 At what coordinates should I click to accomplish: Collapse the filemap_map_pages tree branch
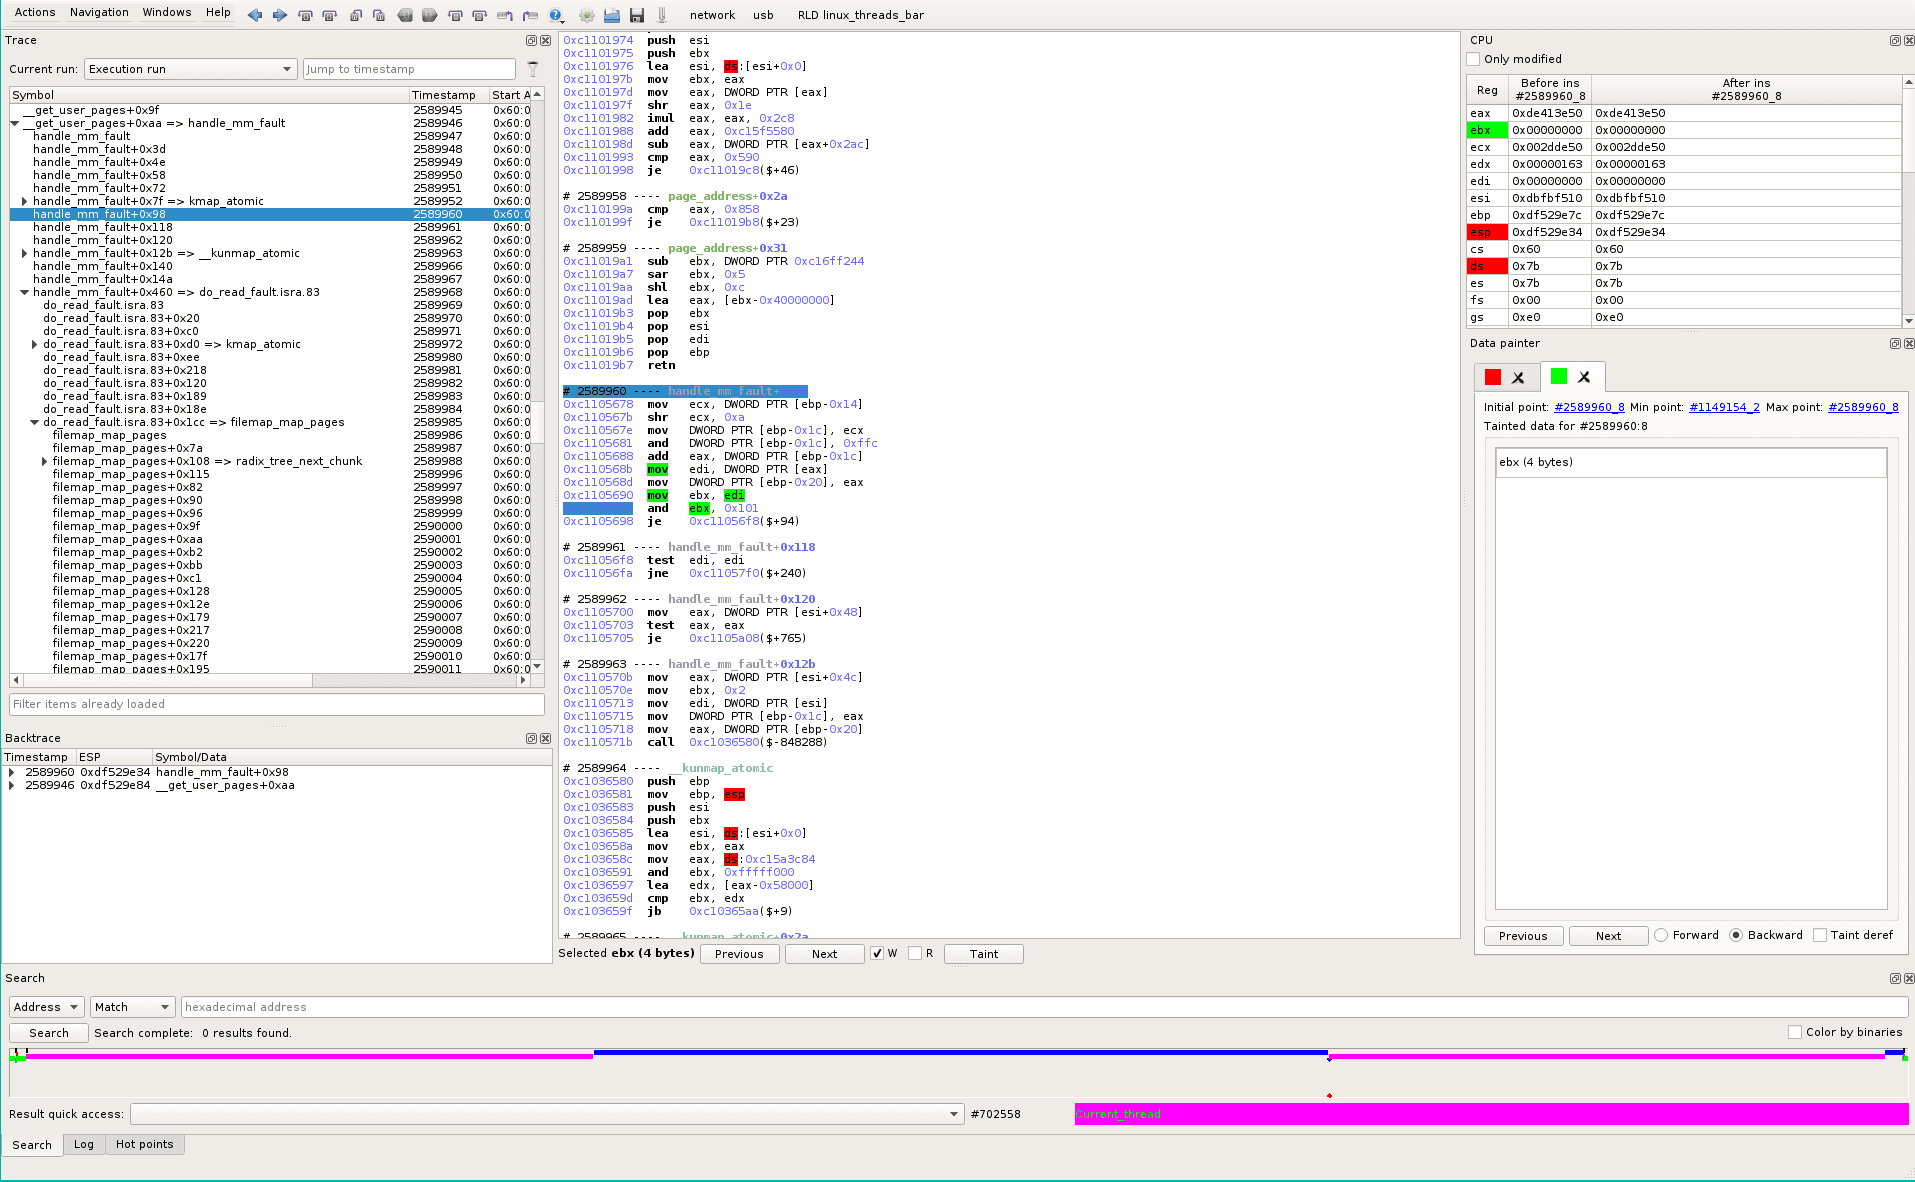[x=34, y=421]
